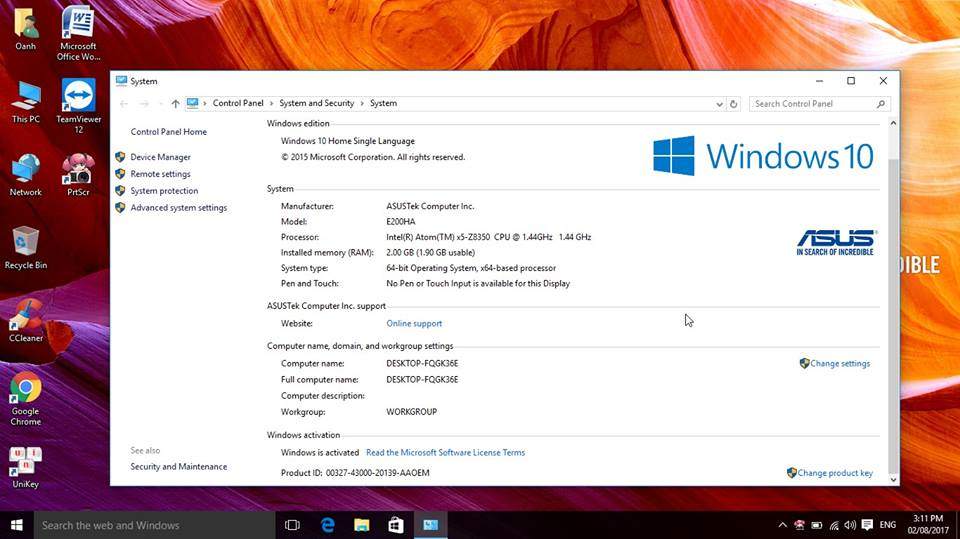Click Change product key link
The width and height of the screenshot is (960, 539).
pos(835,473)
